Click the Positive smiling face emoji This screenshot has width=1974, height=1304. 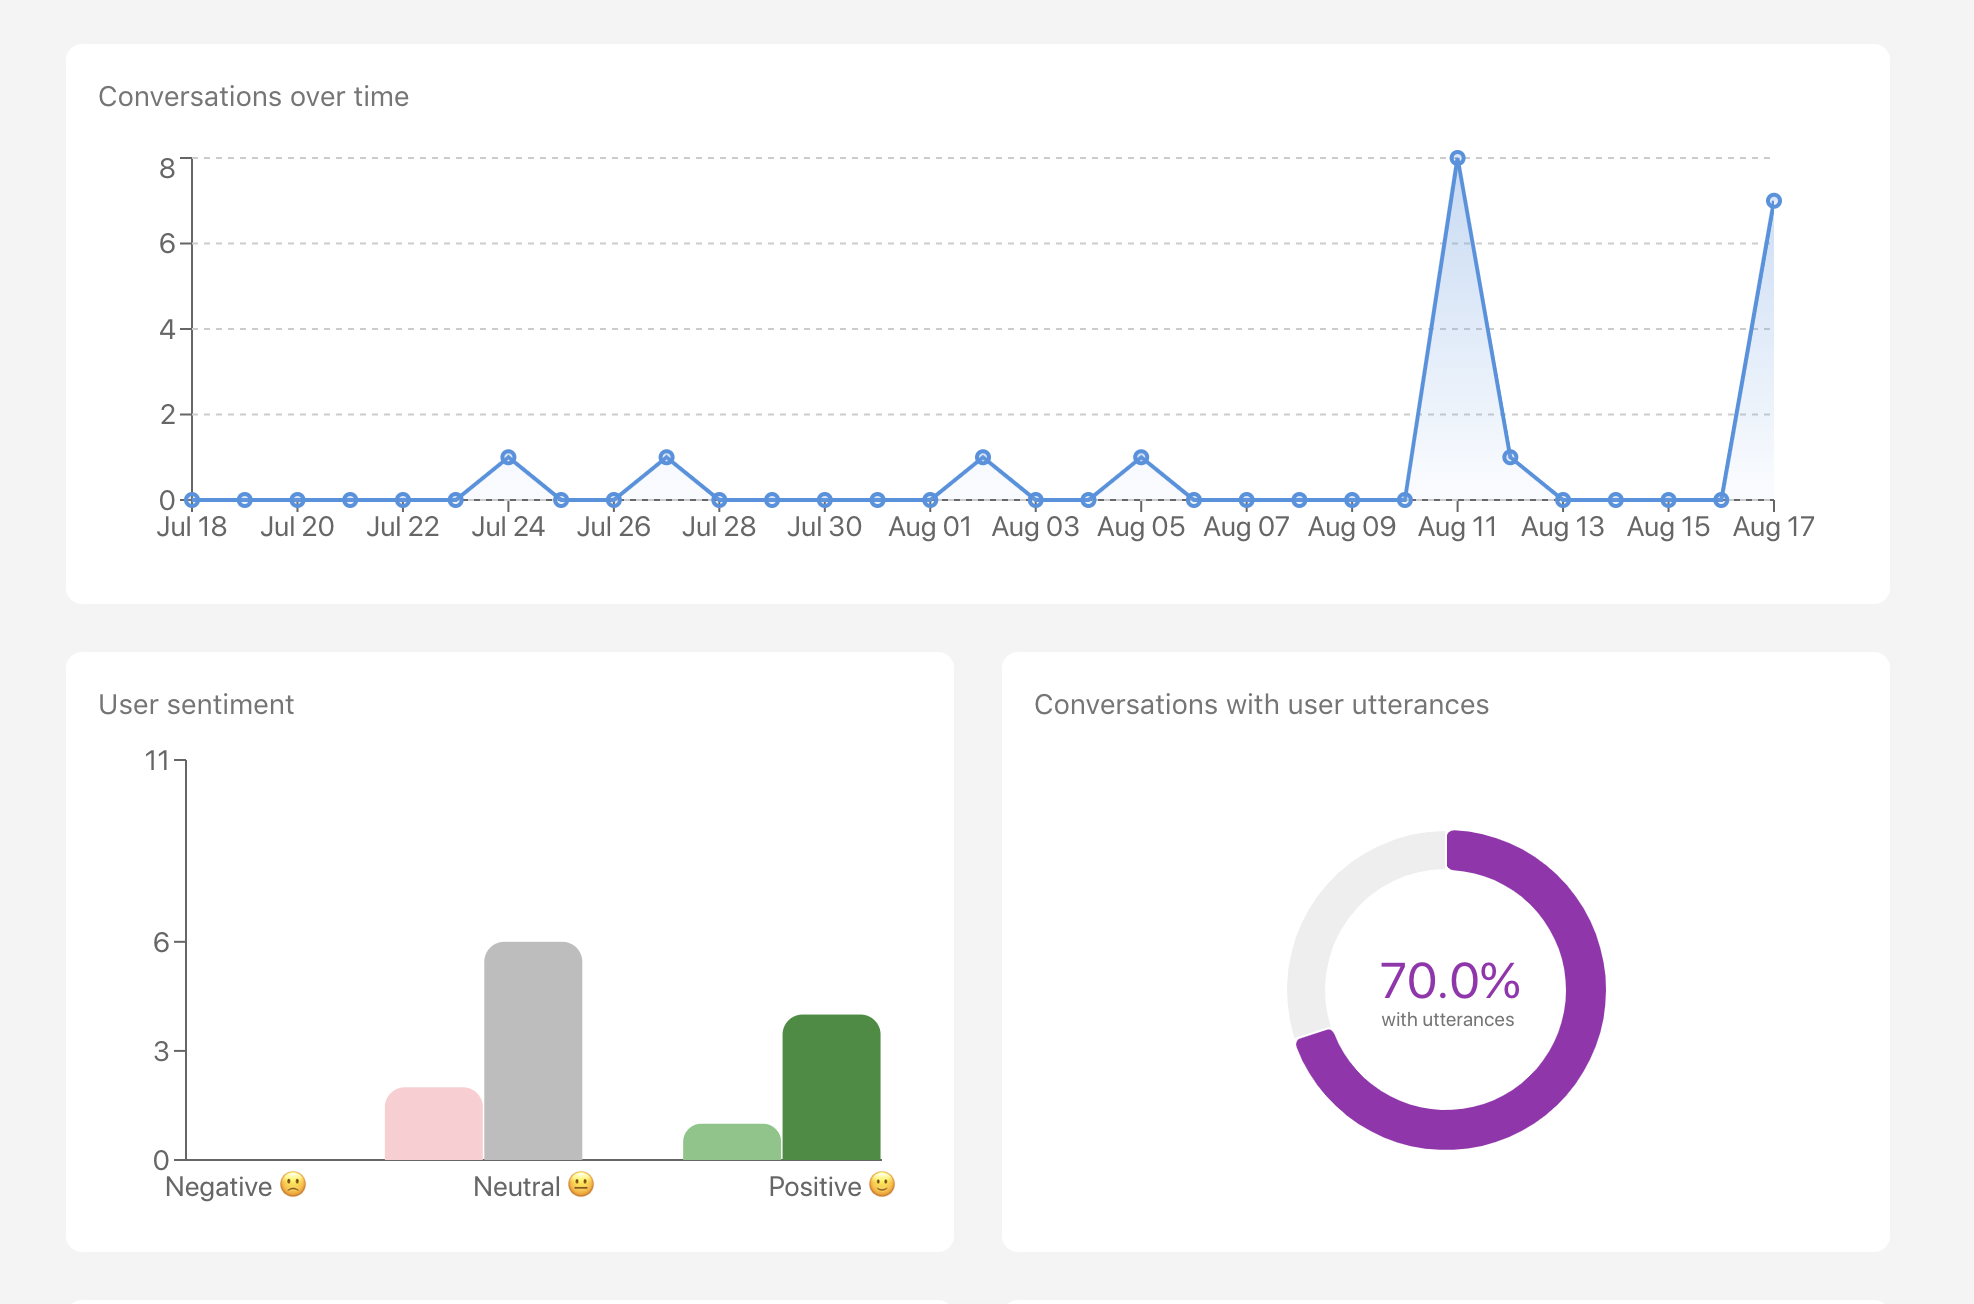[x=881, y=1185]
